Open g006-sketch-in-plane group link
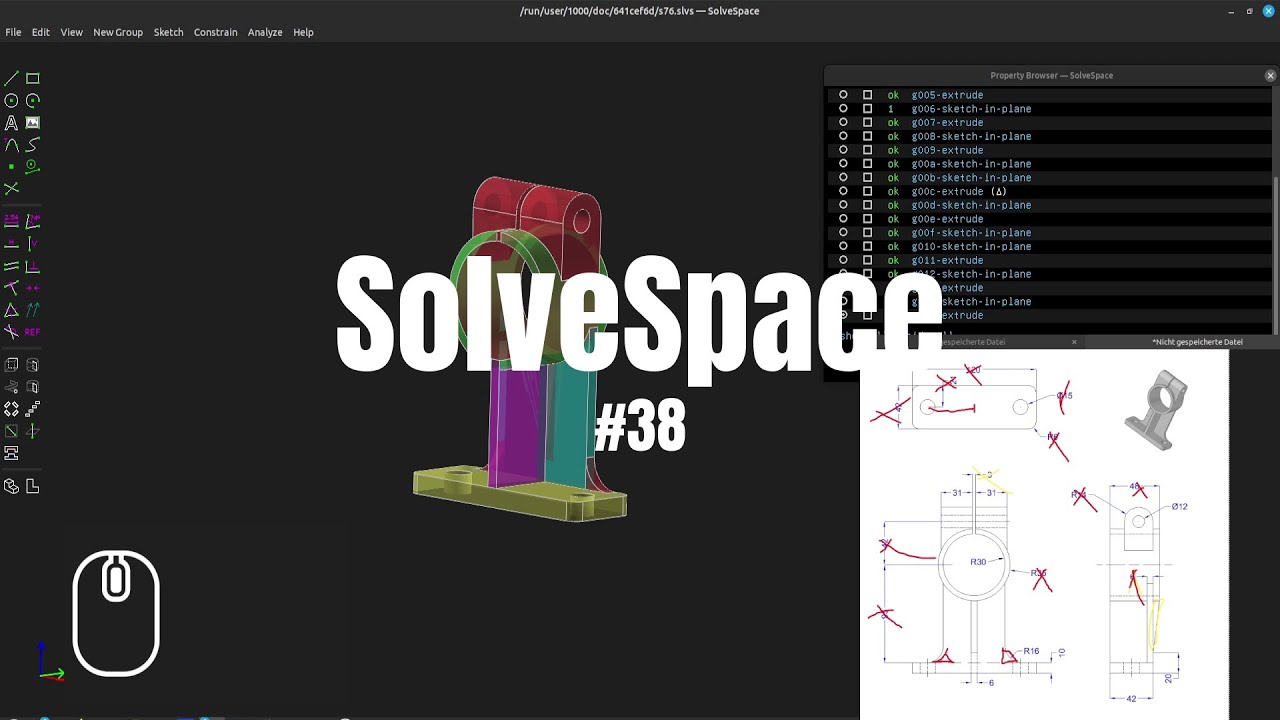 coord(971,109)
